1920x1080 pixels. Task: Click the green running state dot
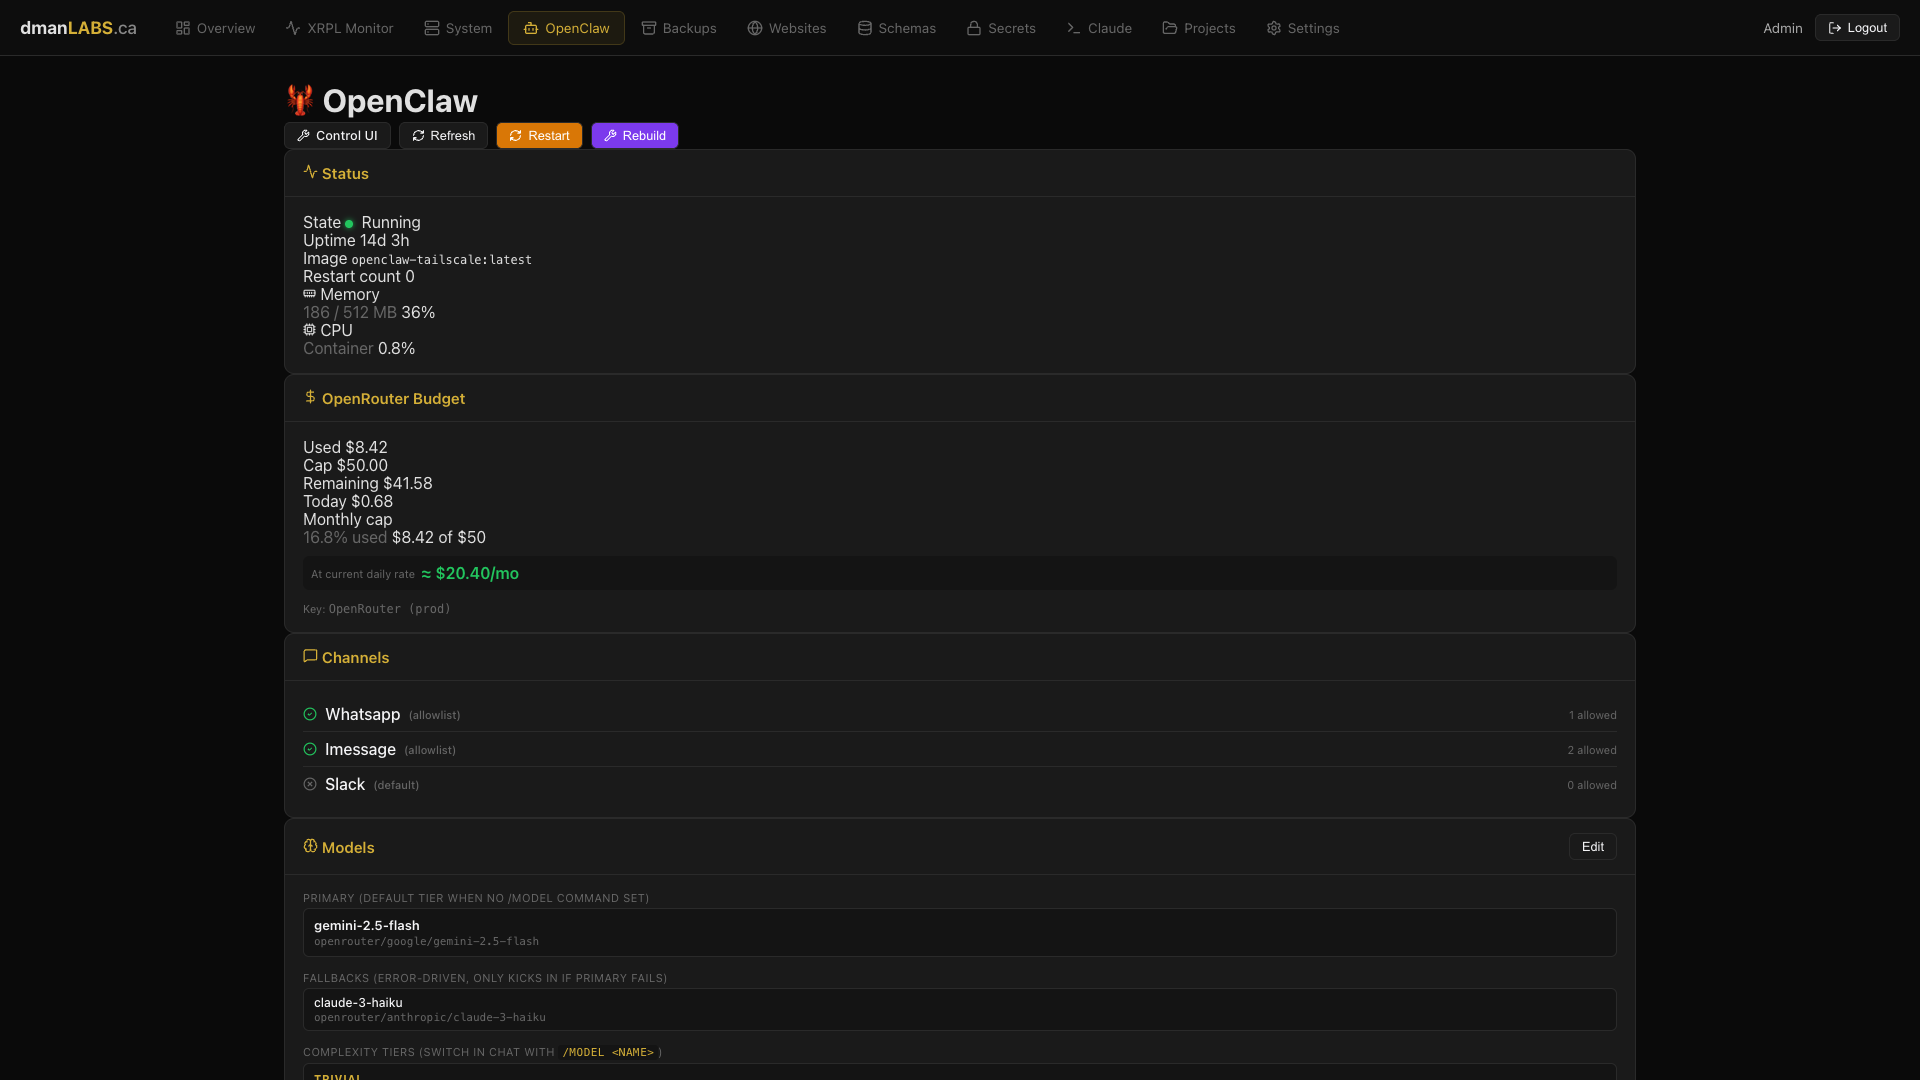[x=349, y=224]
